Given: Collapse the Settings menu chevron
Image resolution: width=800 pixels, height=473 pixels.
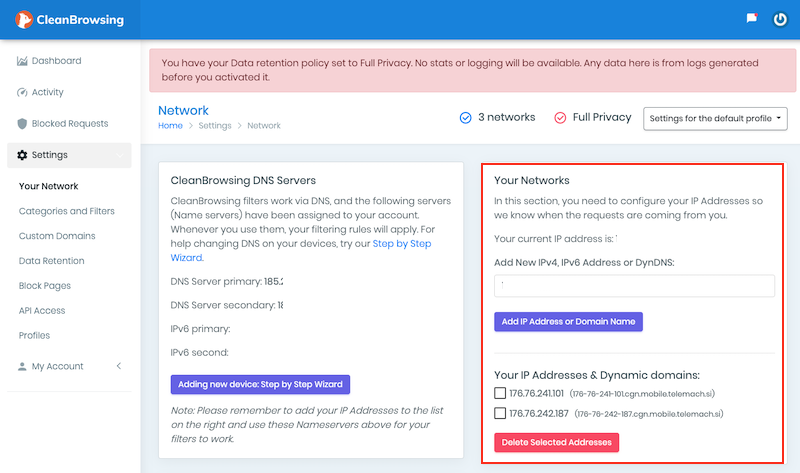Looking at the screenshot, I should coord(119,155).
